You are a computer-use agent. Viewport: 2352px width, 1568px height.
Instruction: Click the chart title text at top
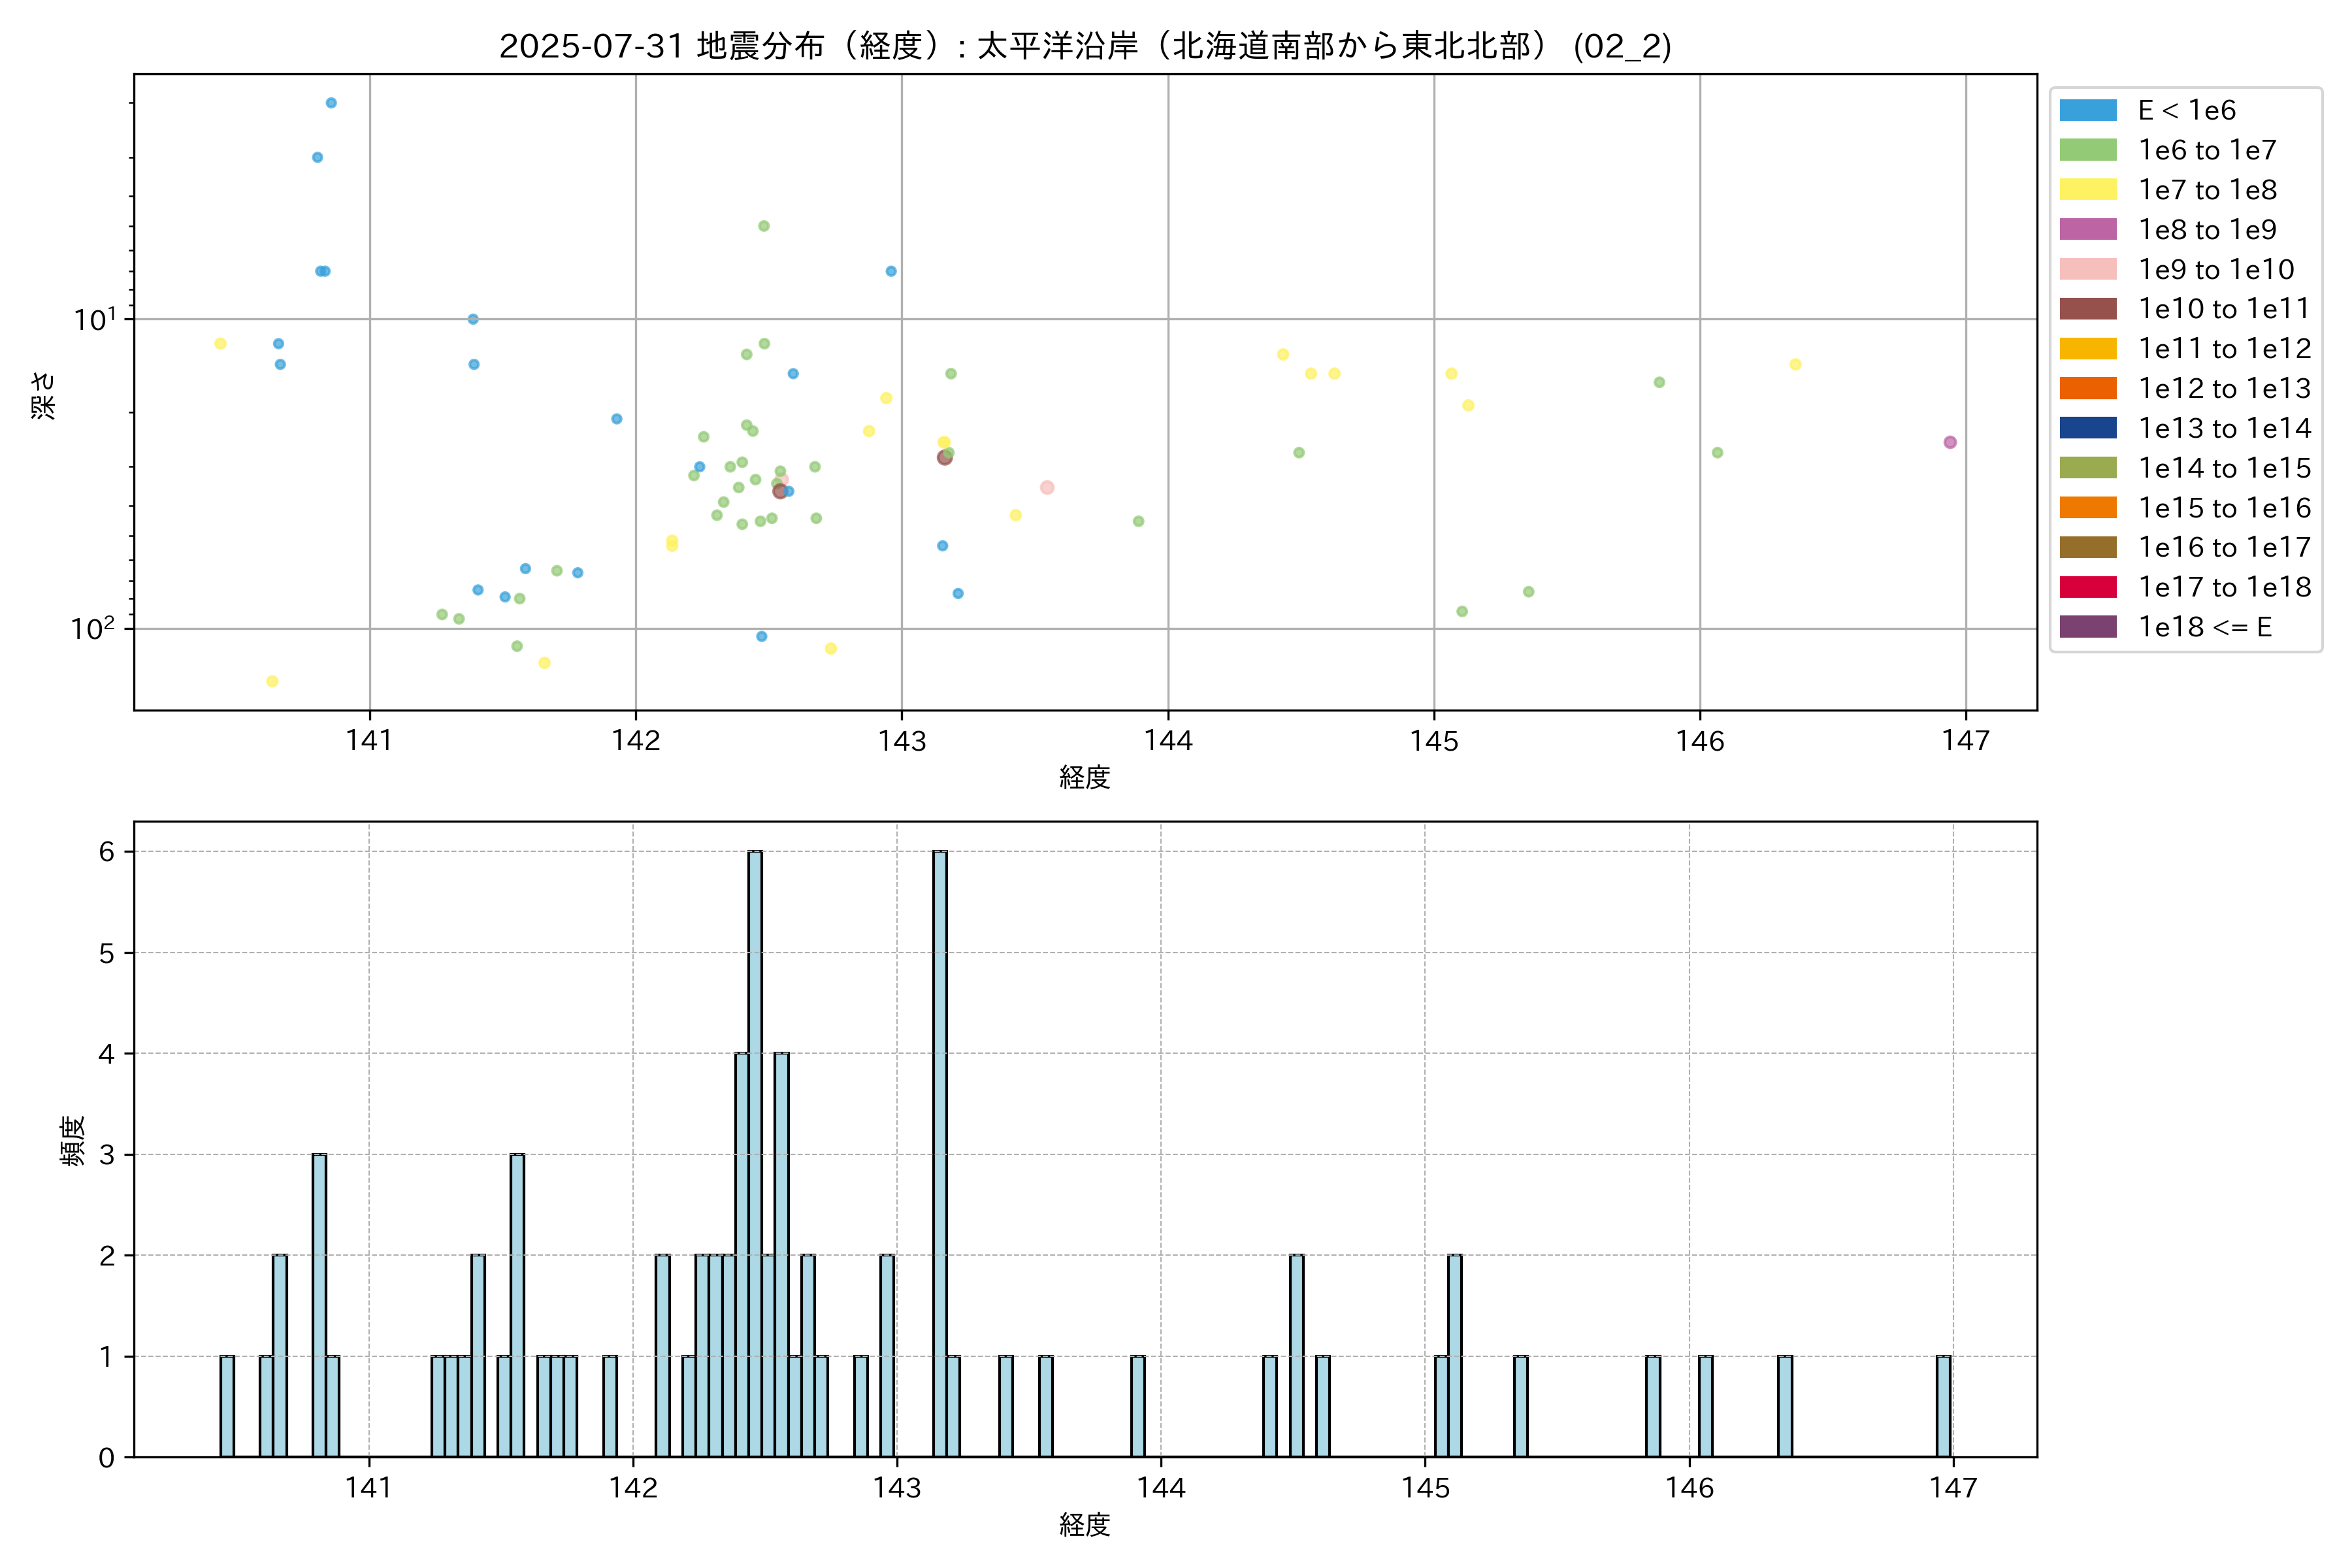pyautogui.click(x=1085, y=46)
